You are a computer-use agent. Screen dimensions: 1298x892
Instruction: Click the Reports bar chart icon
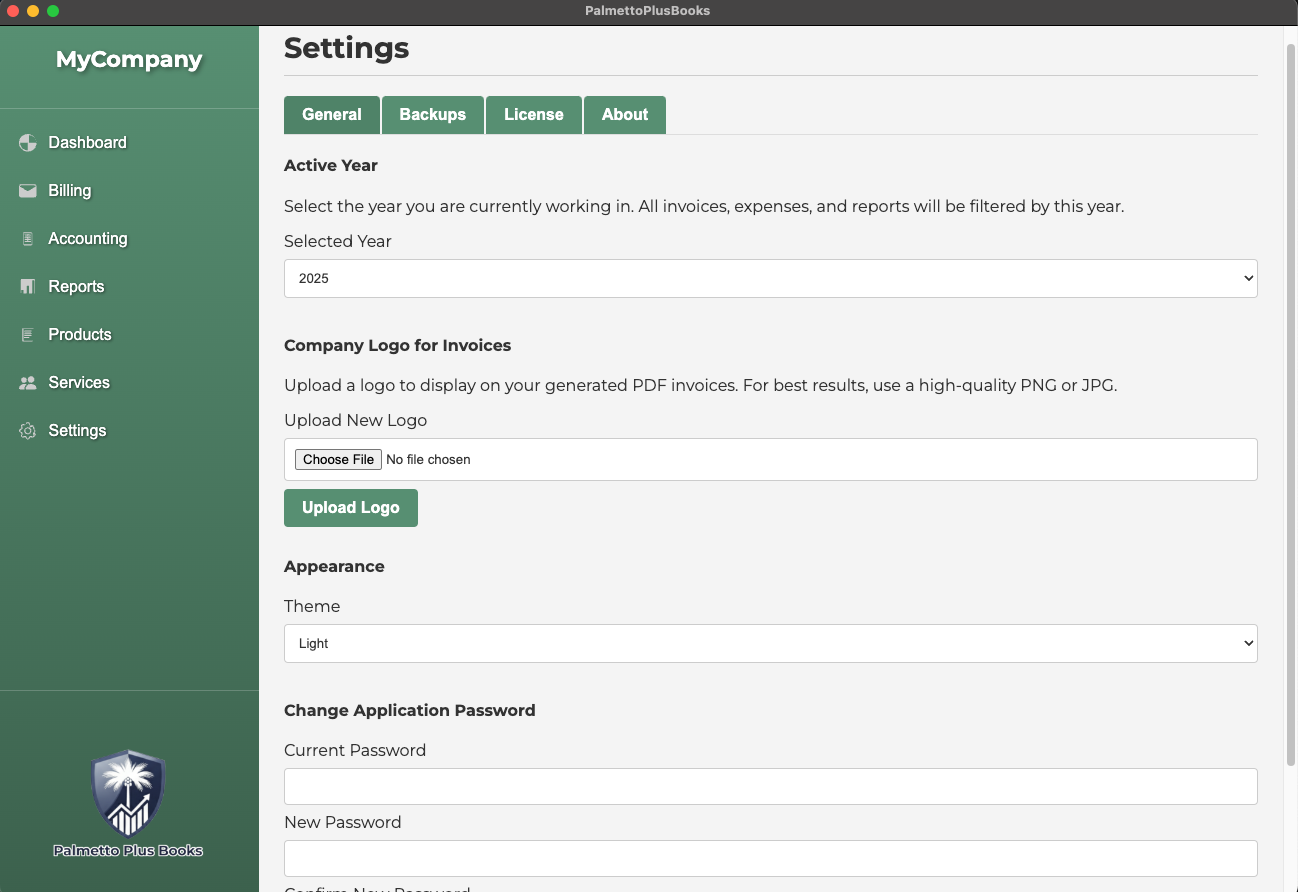[x=28, y=287]
